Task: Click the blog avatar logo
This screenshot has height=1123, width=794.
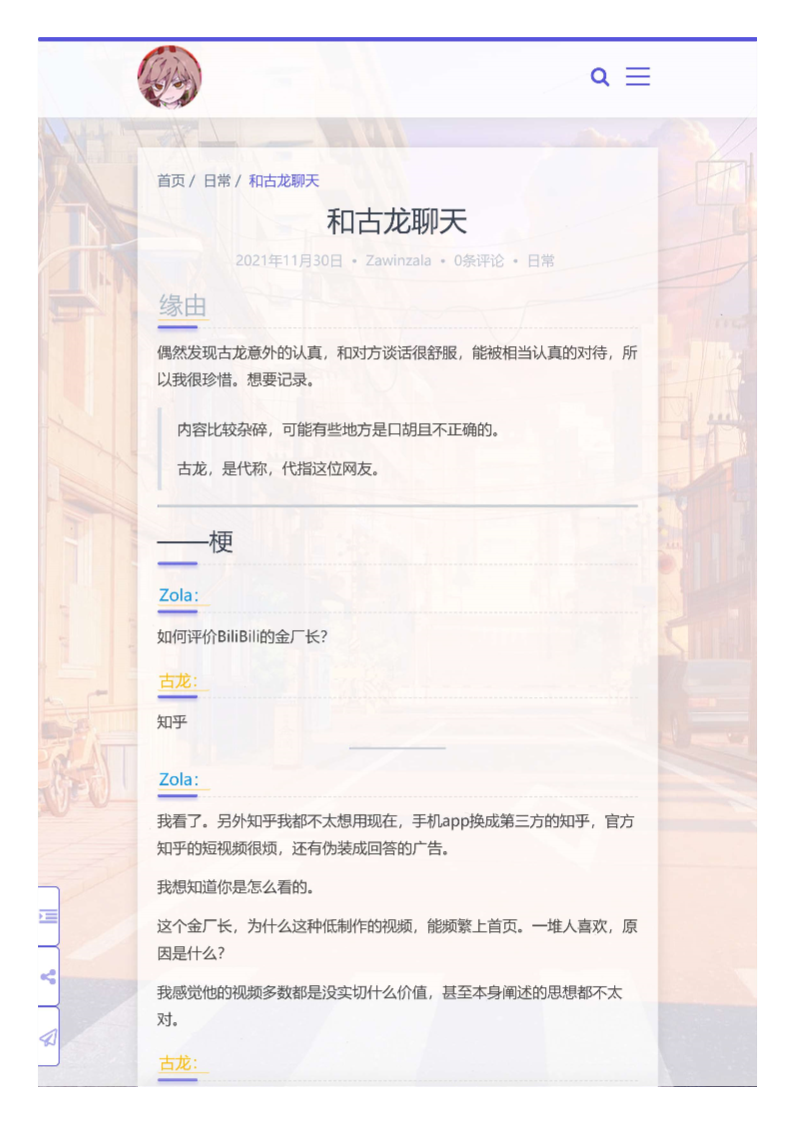Action: point(170,77)
